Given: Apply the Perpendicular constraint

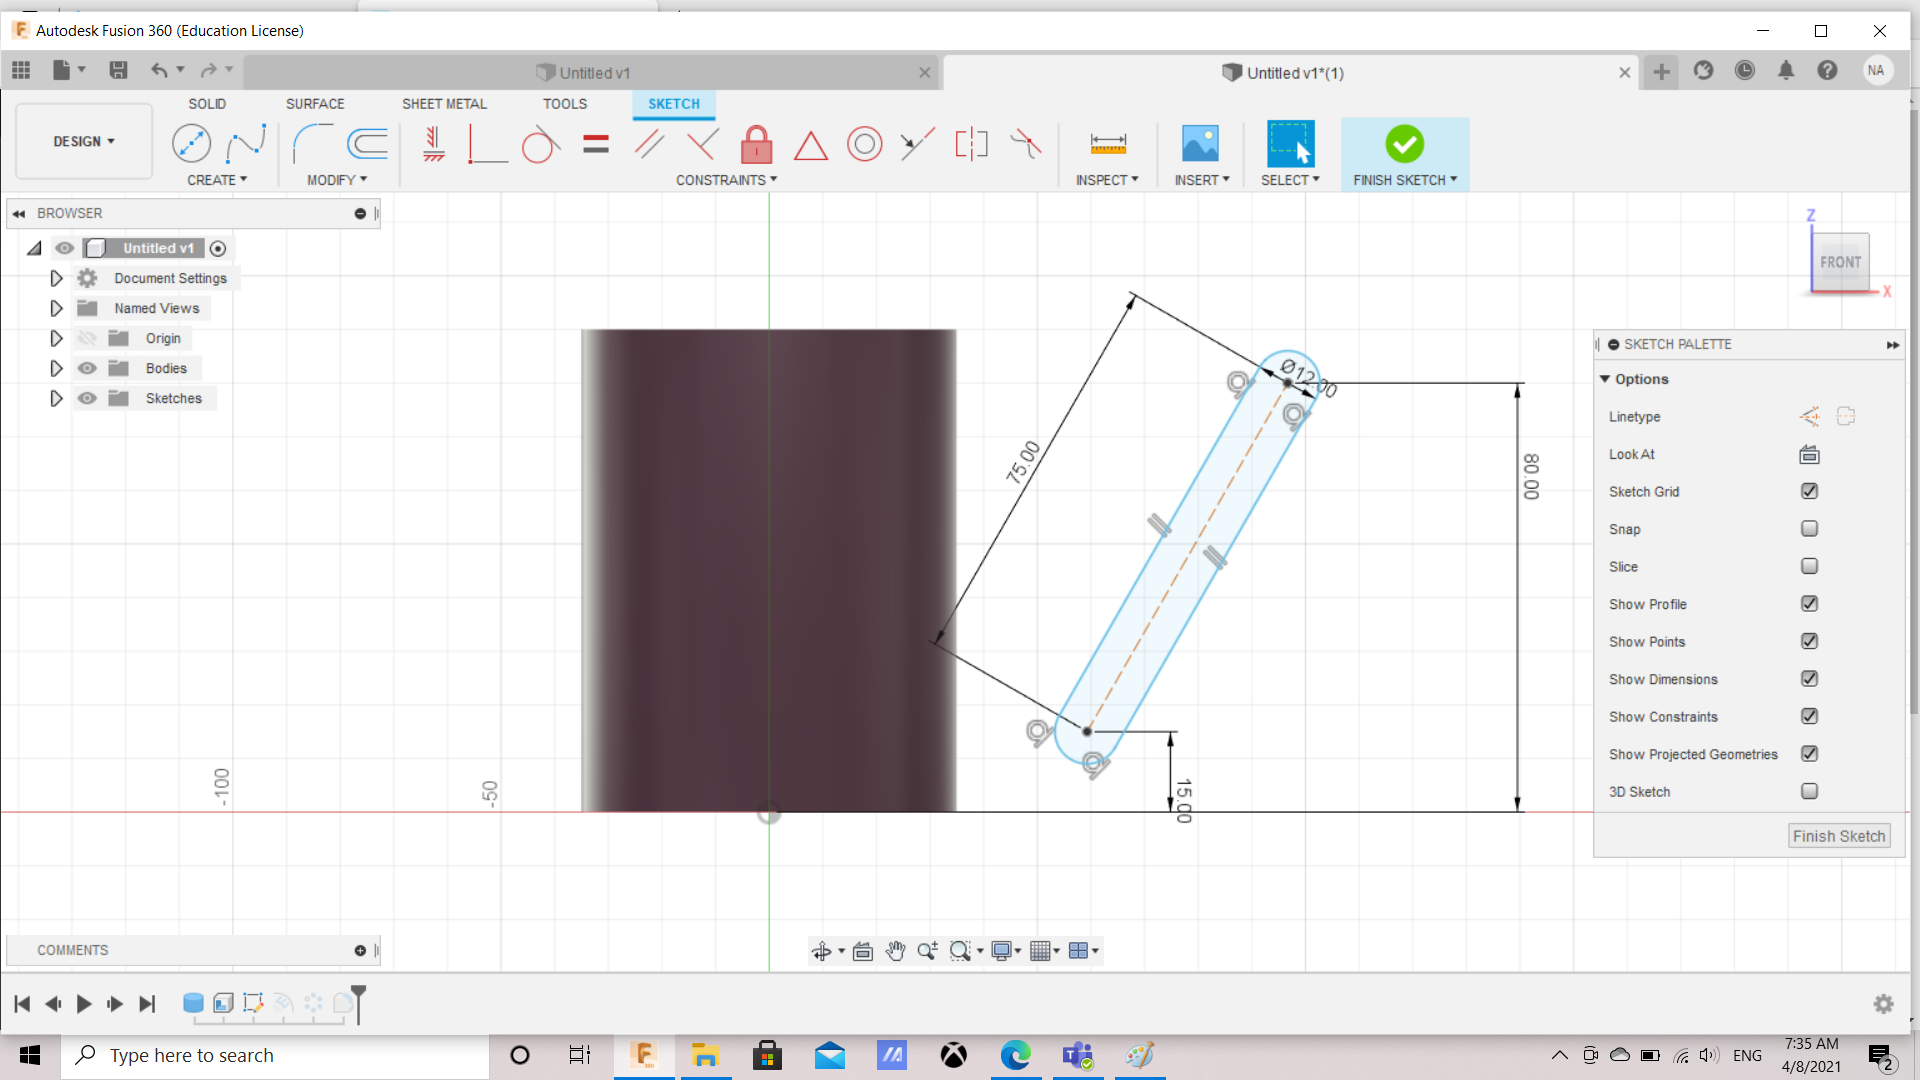Looking at the screenshot, I should coord(703,144).
